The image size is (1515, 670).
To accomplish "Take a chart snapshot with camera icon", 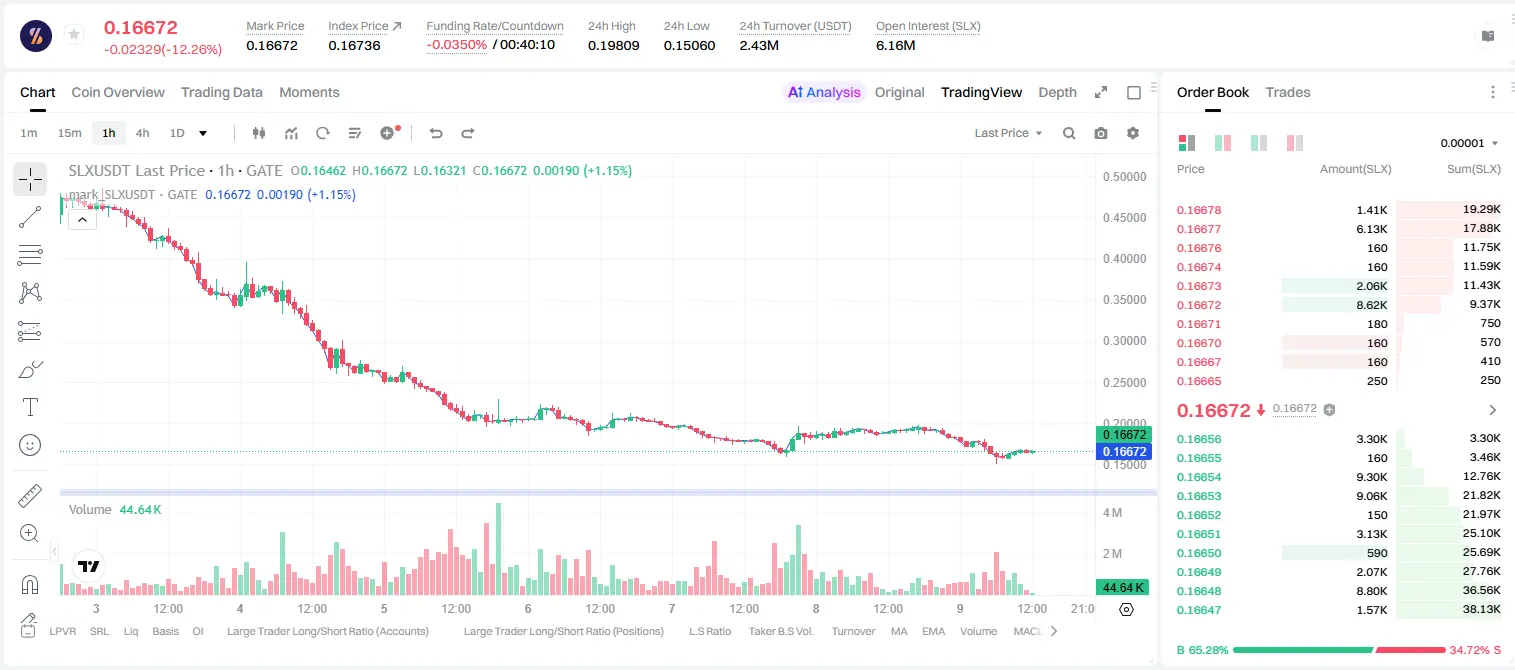I will point(1101,133).
